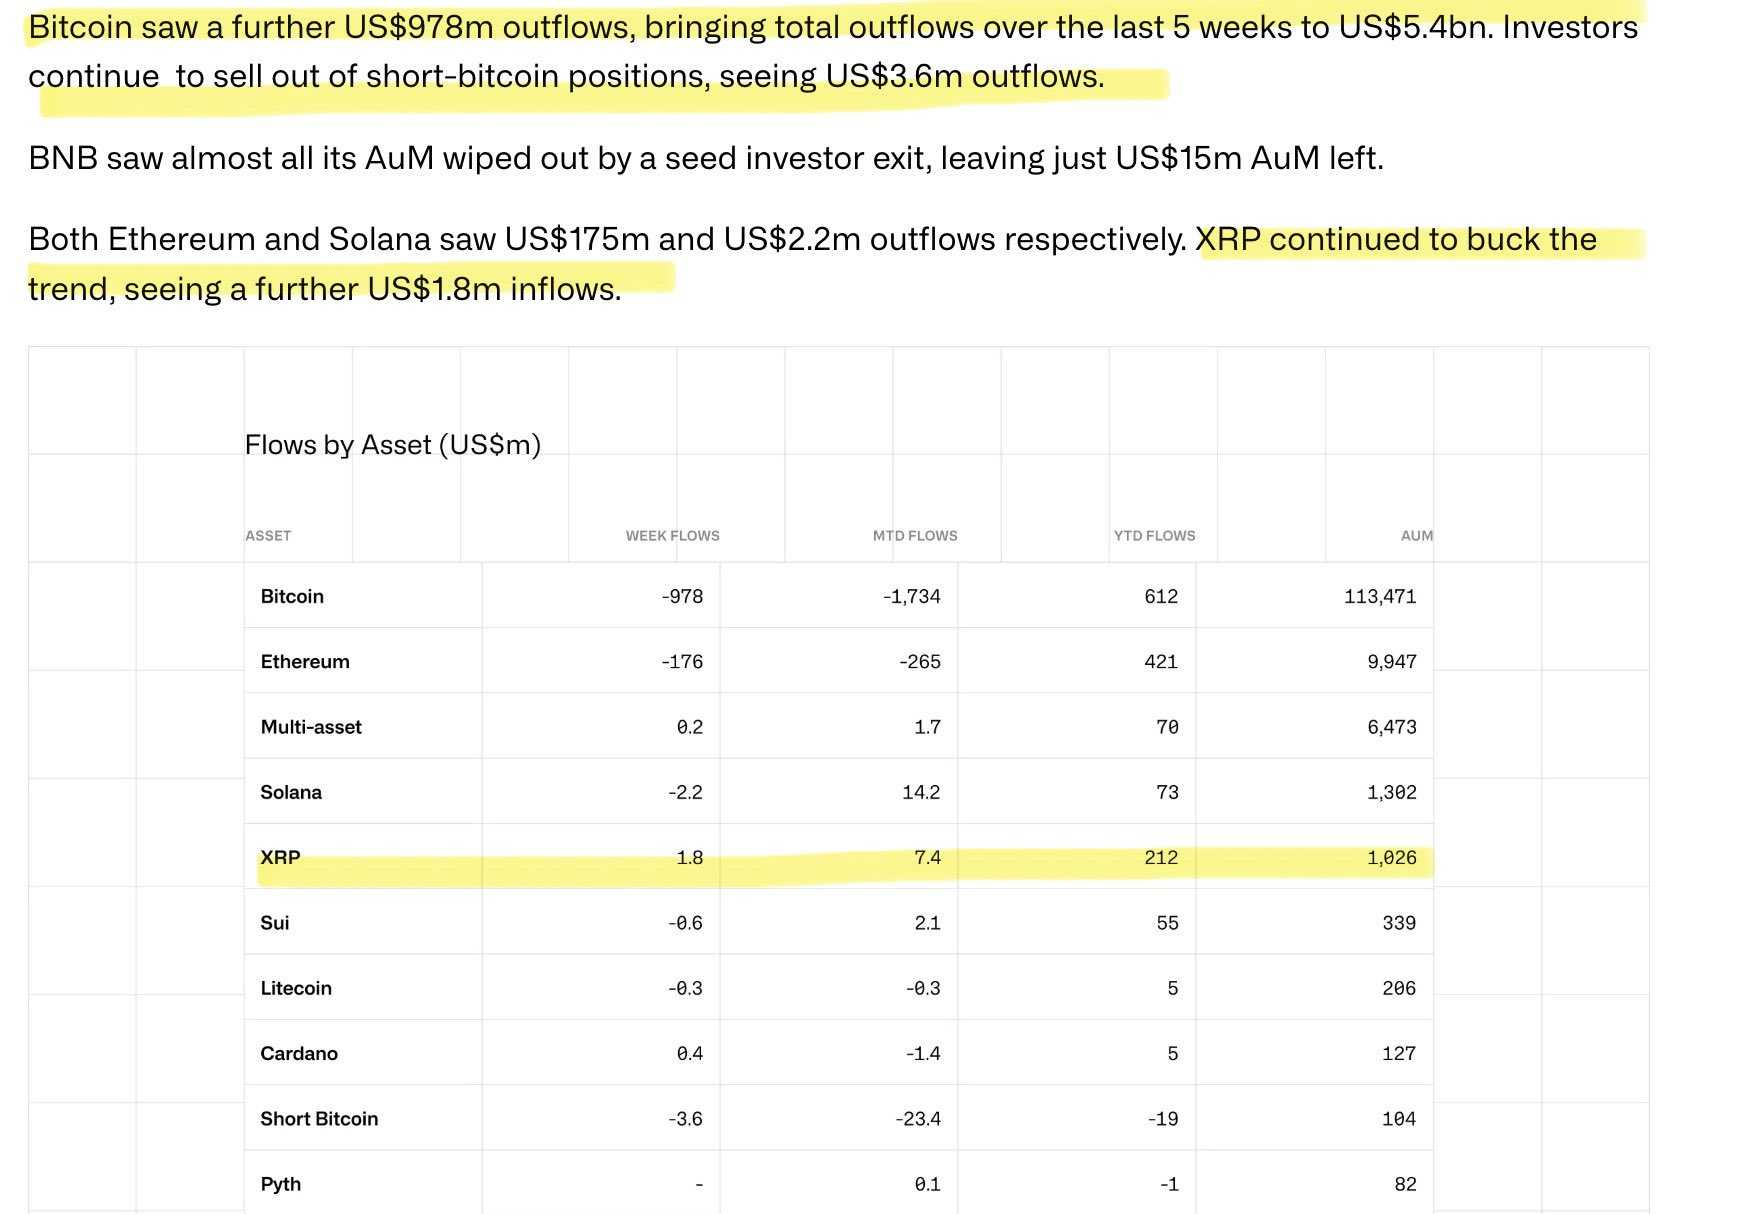Click Litecoin AUM value 206
Screen dimensions: 1740x1214
1399,988
